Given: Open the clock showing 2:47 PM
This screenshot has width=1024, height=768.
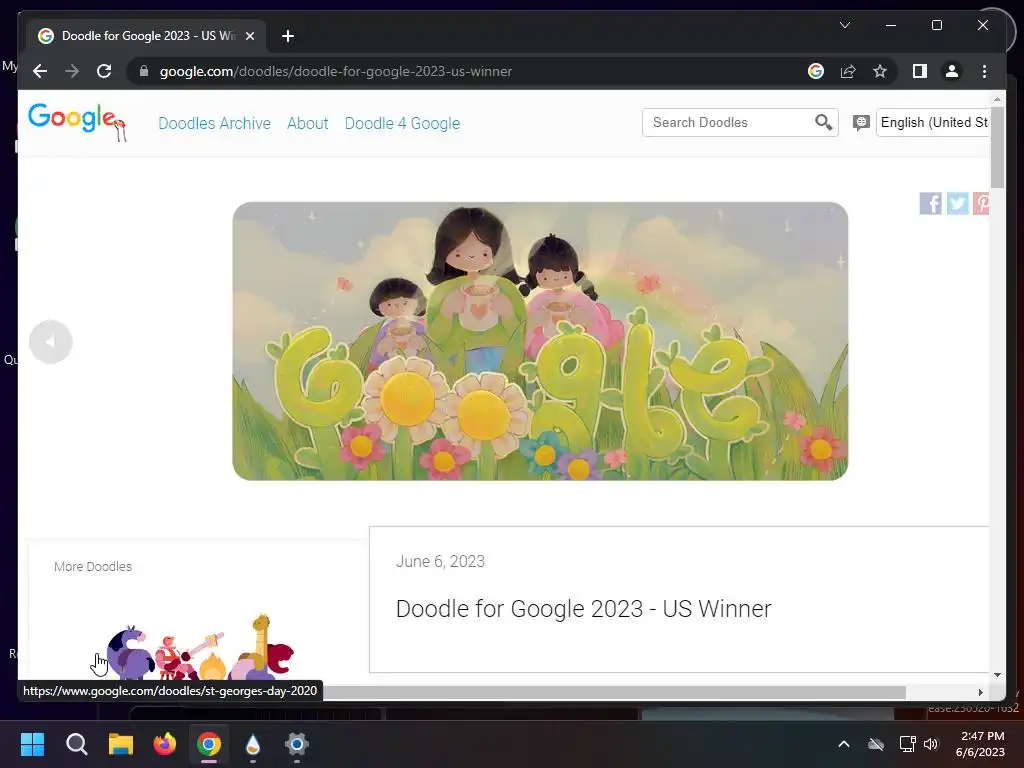Looking at the screenshot, I should point(980,744).
